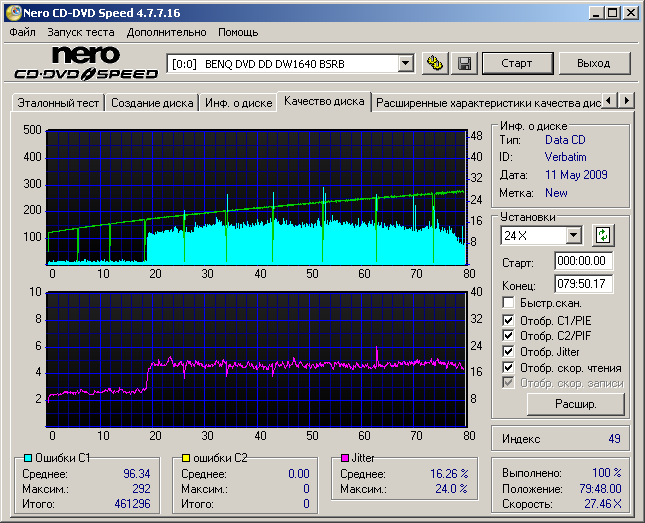This screenshot has height=523, width=645.
Task: Expand the BENQ DVD drive selection dropdown
Action: click(x=405, y=63)
